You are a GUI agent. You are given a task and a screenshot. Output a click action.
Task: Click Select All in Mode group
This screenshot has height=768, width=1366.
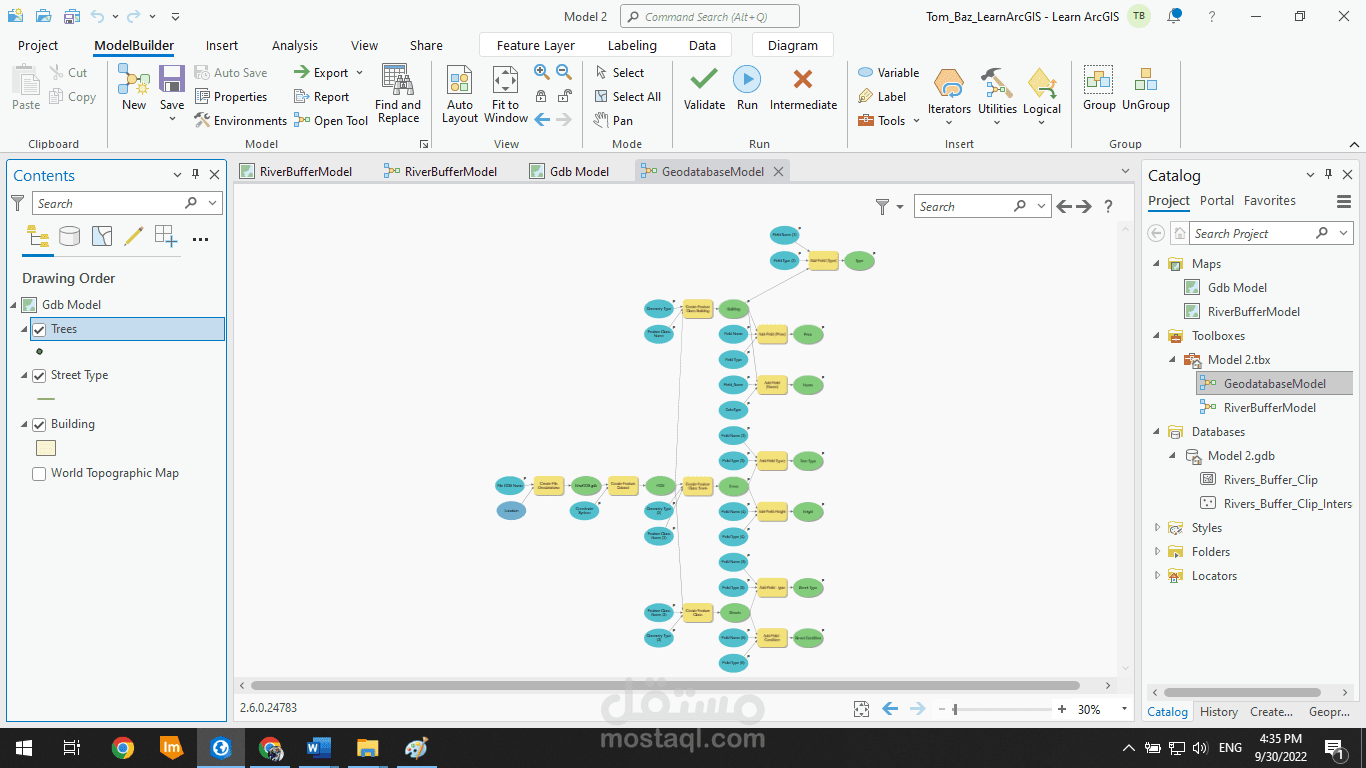pyautogui.click(x=627, y=97)
